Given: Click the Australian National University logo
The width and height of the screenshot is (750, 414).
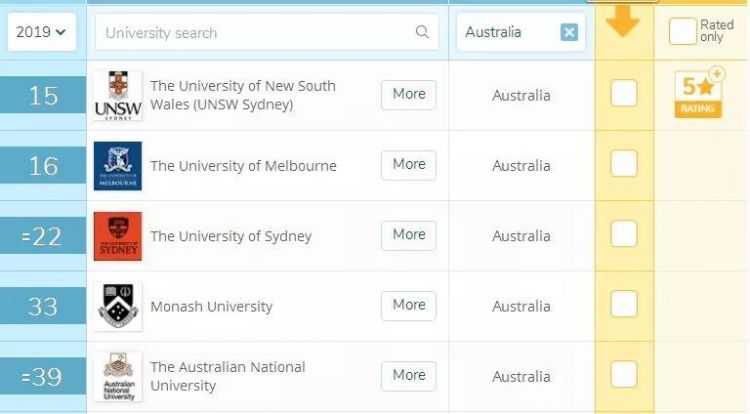Looking at the screenshot, I should pos(118,376).
